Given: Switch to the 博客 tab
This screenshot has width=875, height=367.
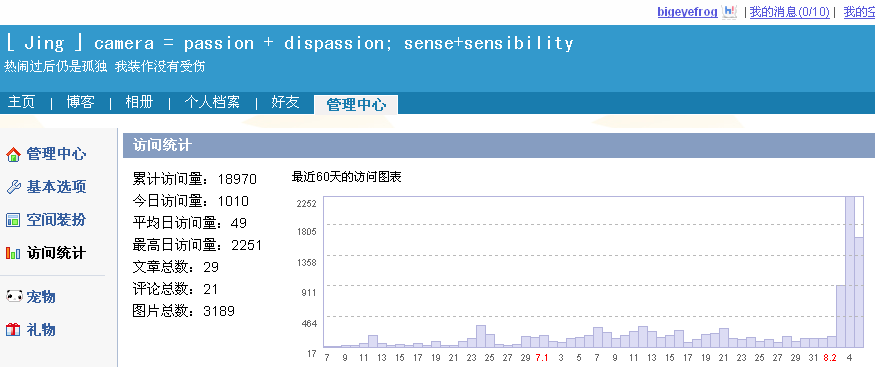Looking at the screenshot, I should pos(80,102).
